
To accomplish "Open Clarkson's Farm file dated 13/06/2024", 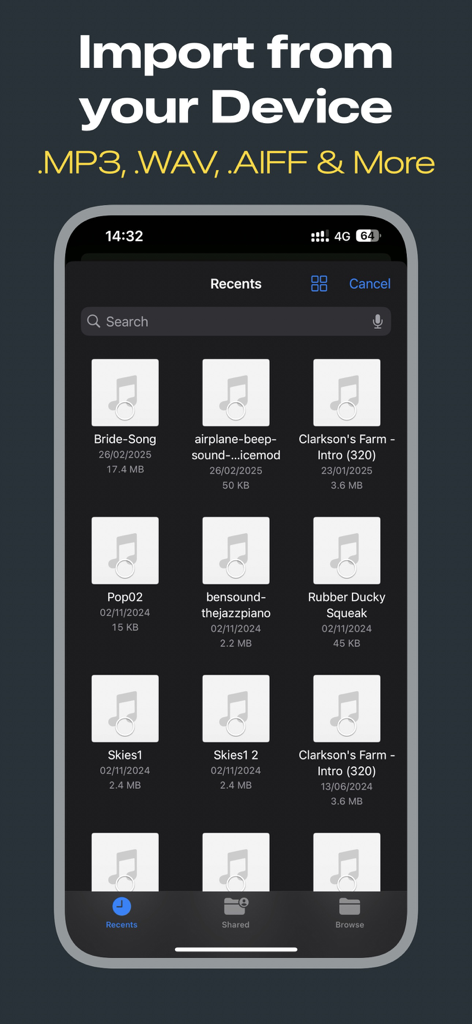I will pos(347,709).
